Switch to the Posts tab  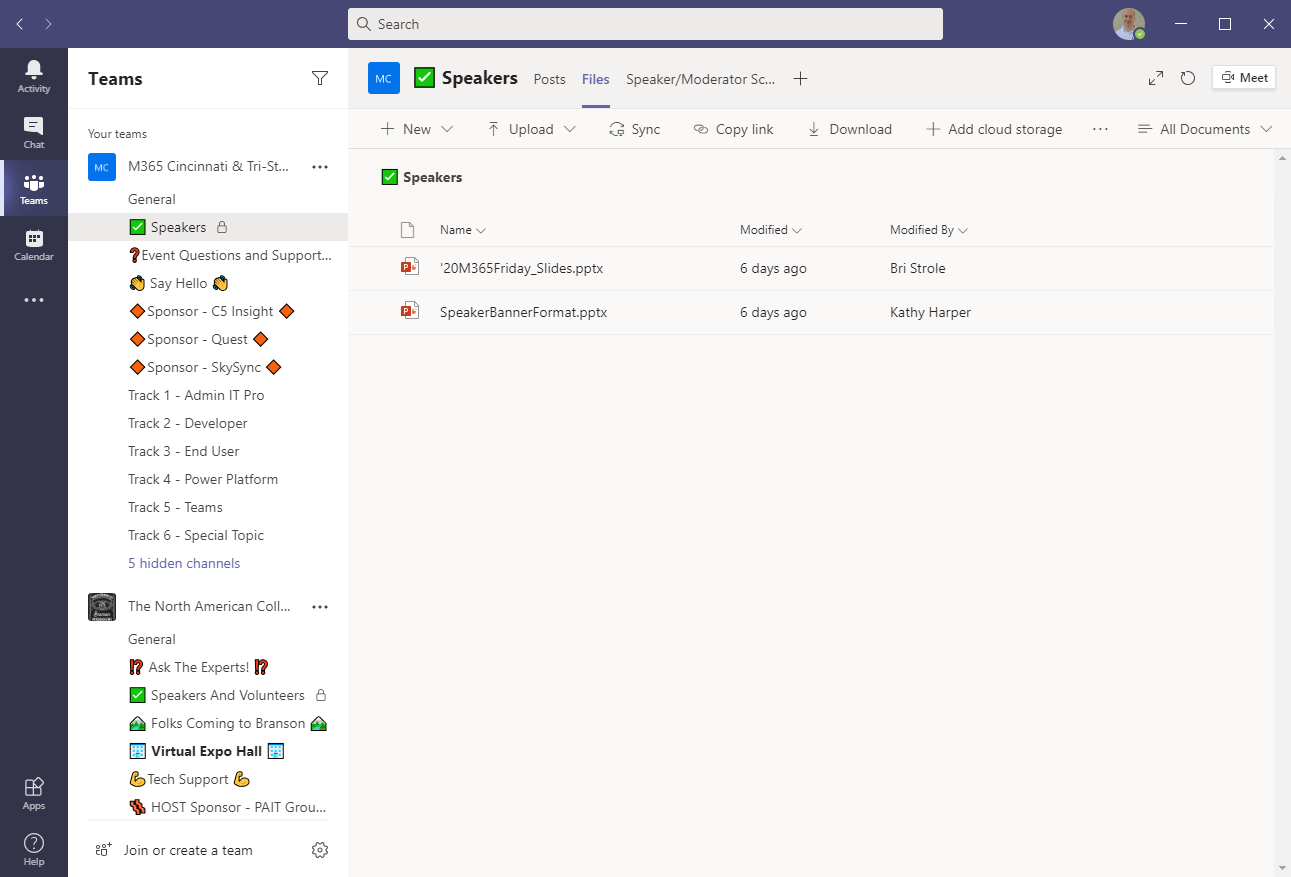pyautogui.click(x=550, y=79)
